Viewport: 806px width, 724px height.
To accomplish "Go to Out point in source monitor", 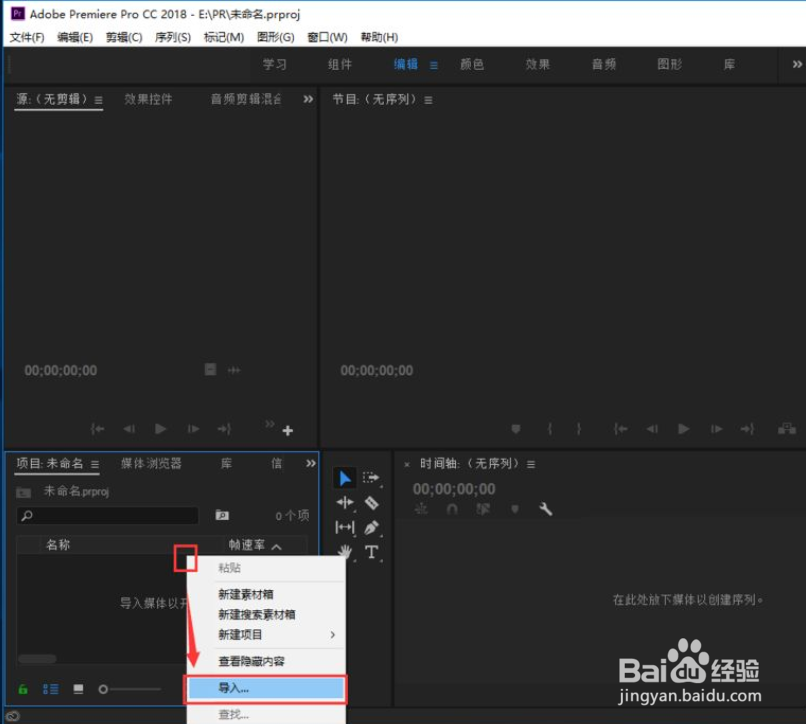I will point(224,428).
